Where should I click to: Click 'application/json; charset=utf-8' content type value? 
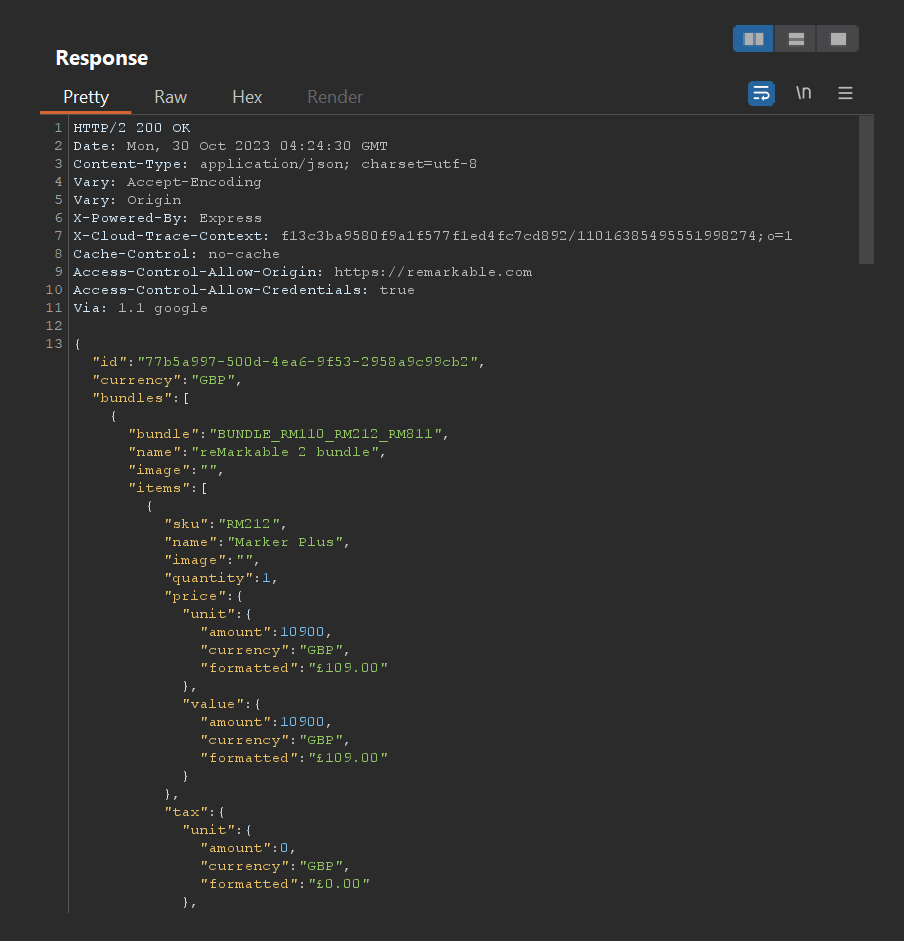338,164
